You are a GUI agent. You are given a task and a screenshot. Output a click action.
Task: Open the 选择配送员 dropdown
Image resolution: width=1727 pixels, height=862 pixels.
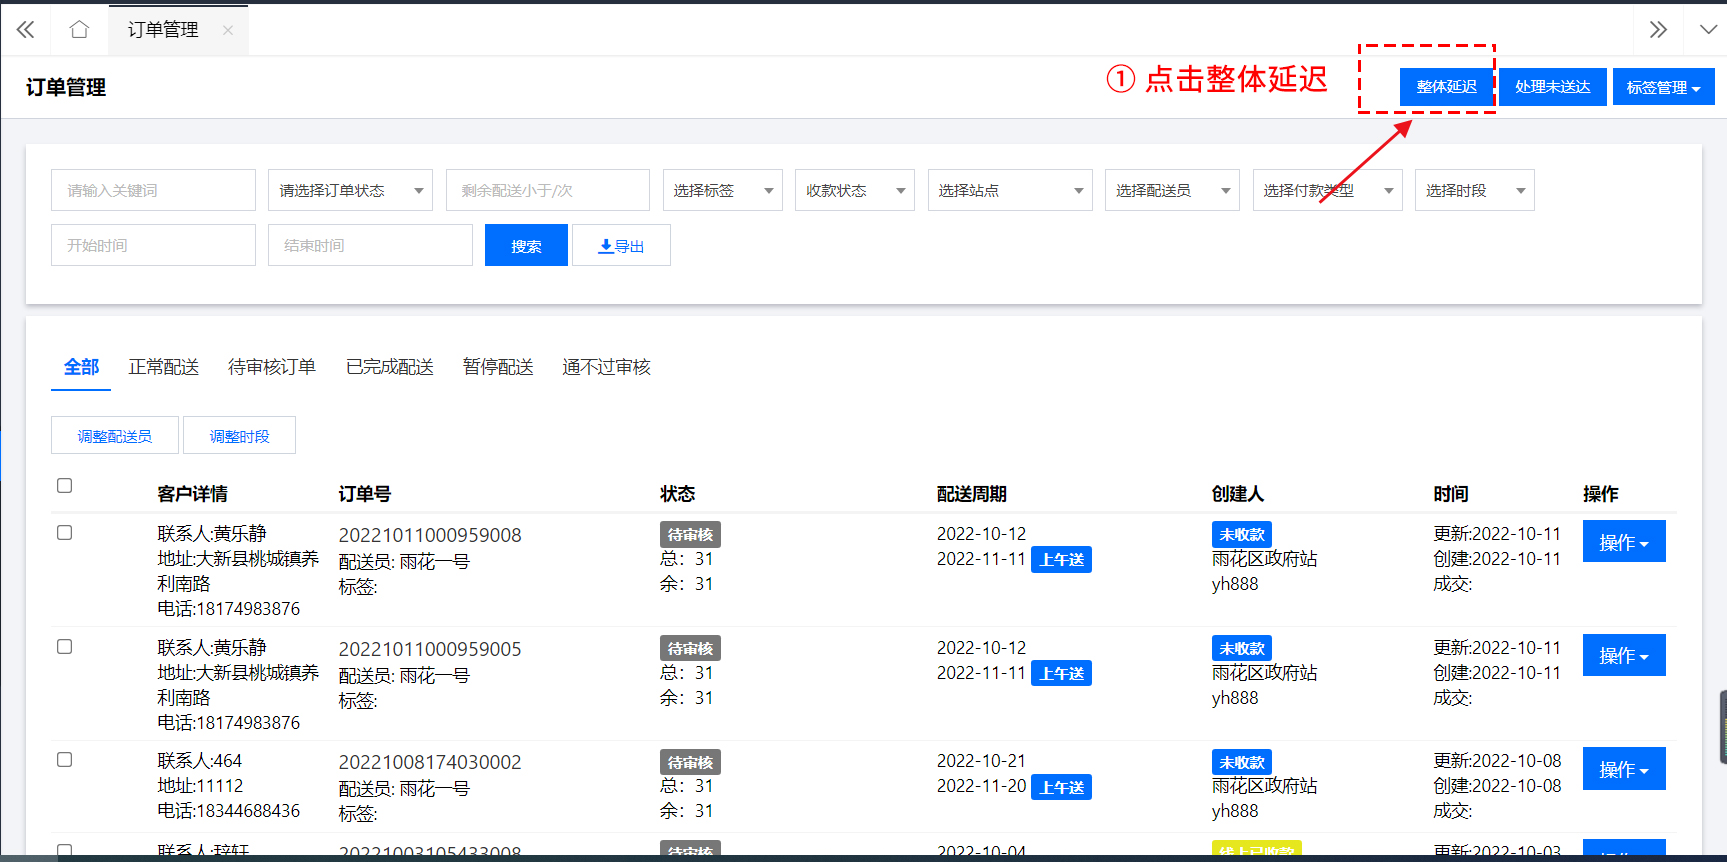(x=1171, y=190)
